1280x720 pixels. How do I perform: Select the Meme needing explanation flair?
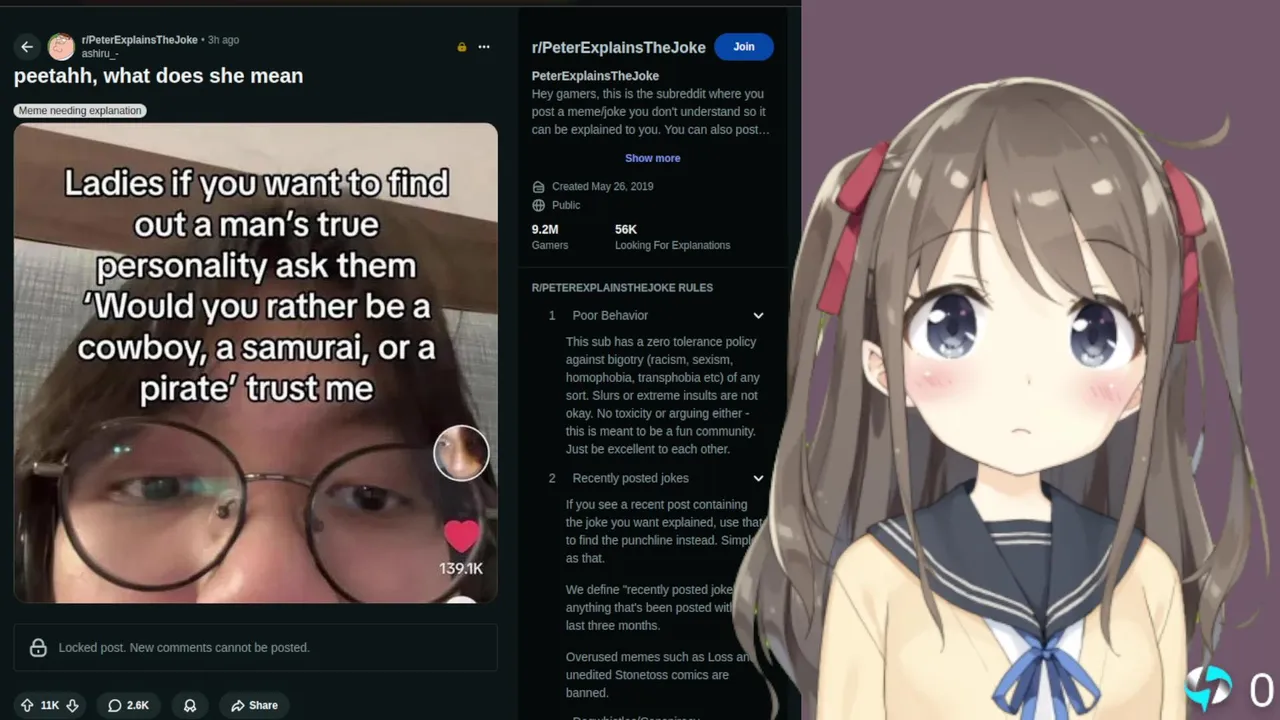80,111
